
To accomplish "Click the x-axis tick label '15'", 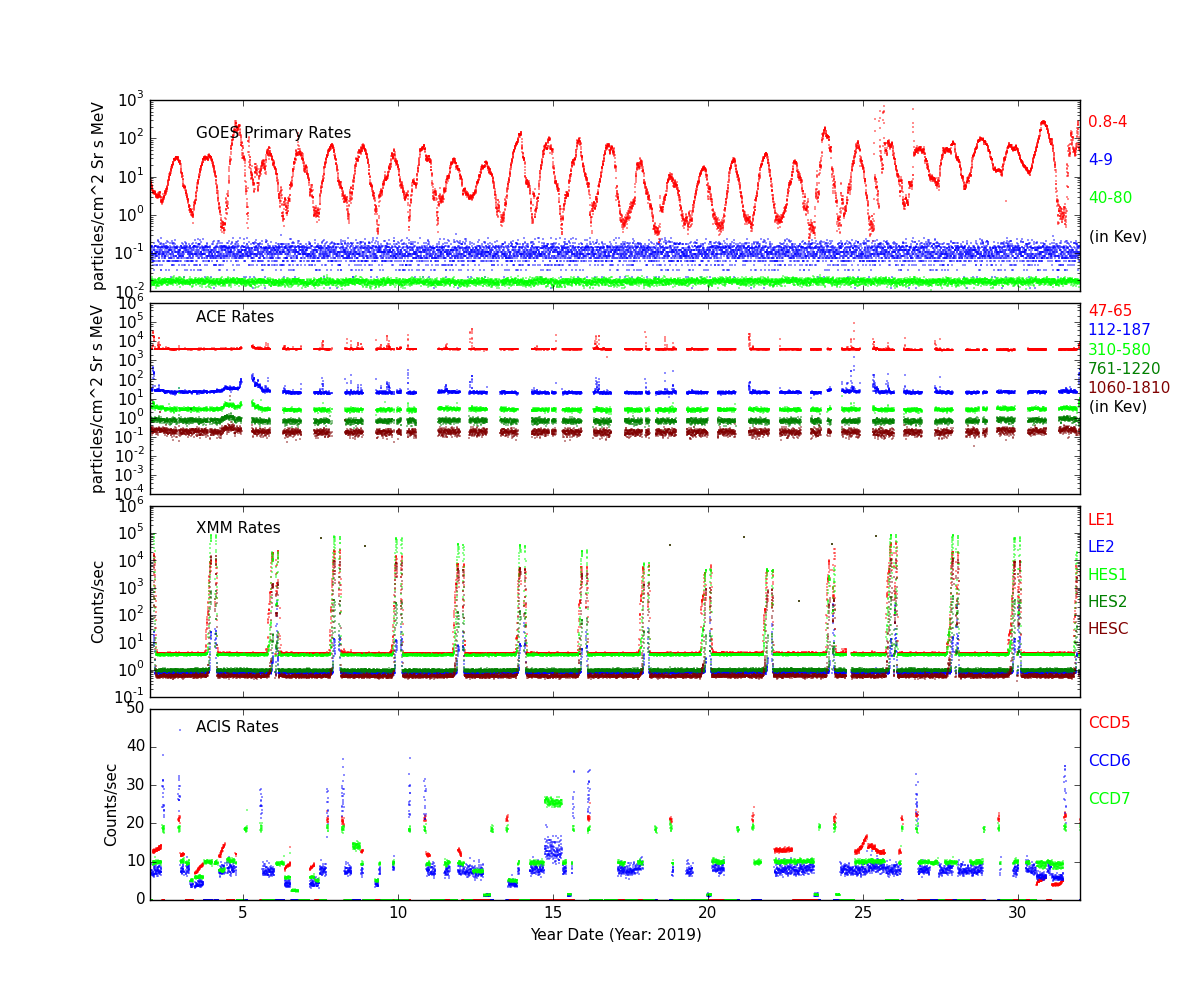I will (553, 913).
